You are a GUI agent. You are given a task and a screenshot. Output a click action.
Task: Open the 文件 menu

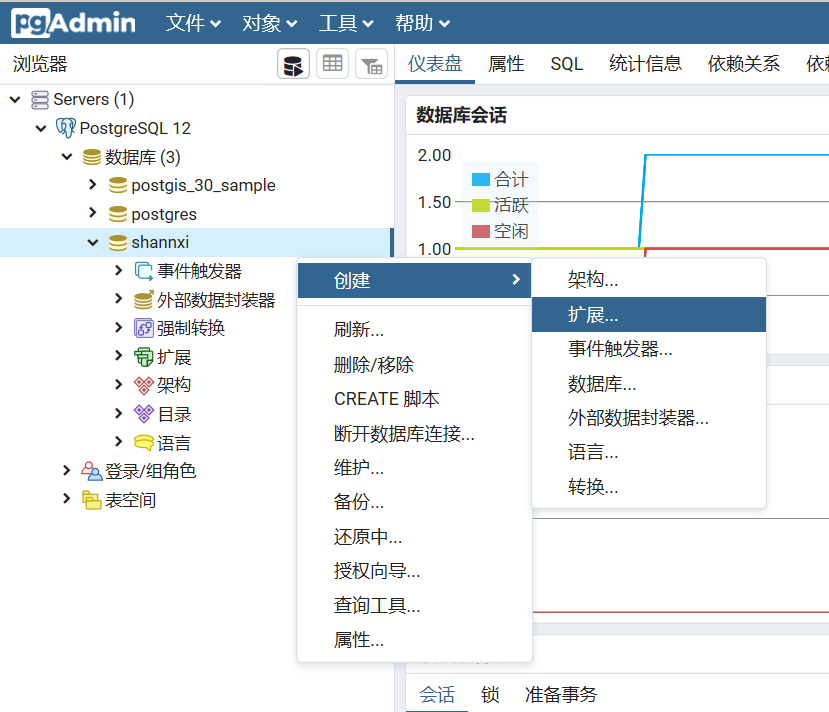(x=193, y=23)
